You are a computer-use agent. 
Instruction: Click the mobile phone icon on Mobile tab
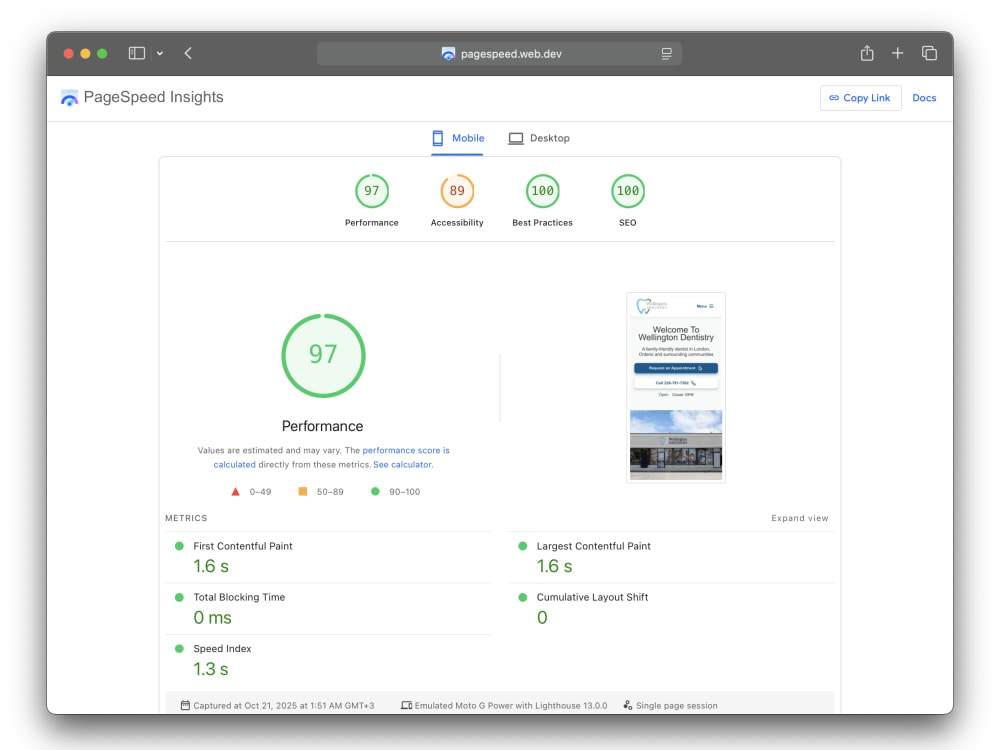click(438, 138)
